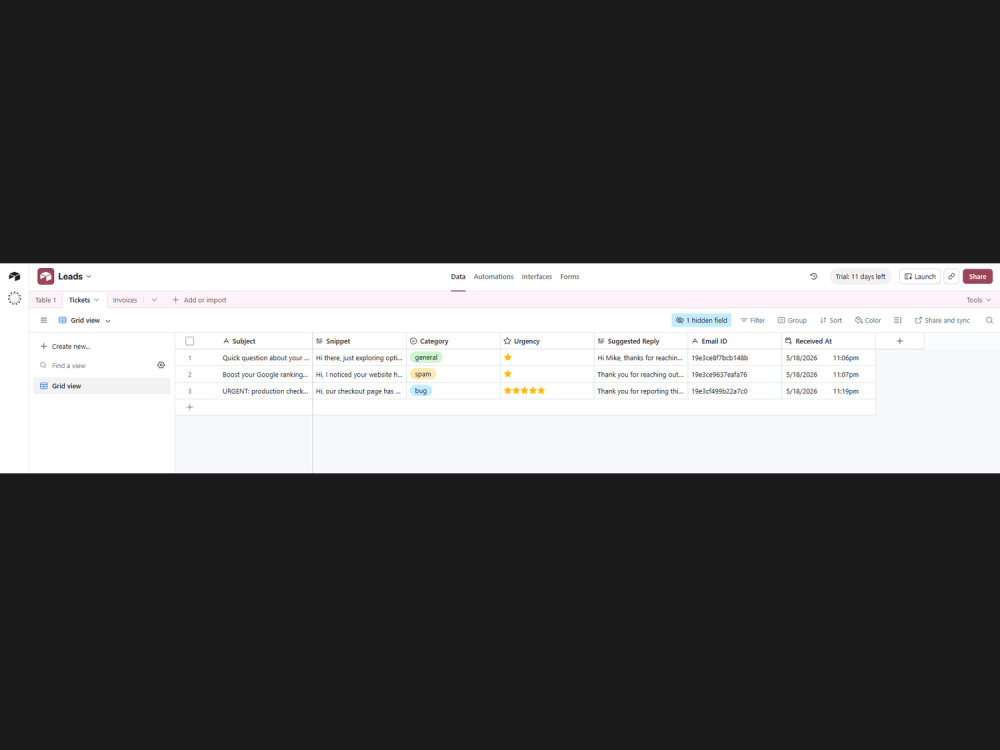Open the base history icon
The image size is (1000, 750).
(x=813, y=276)
